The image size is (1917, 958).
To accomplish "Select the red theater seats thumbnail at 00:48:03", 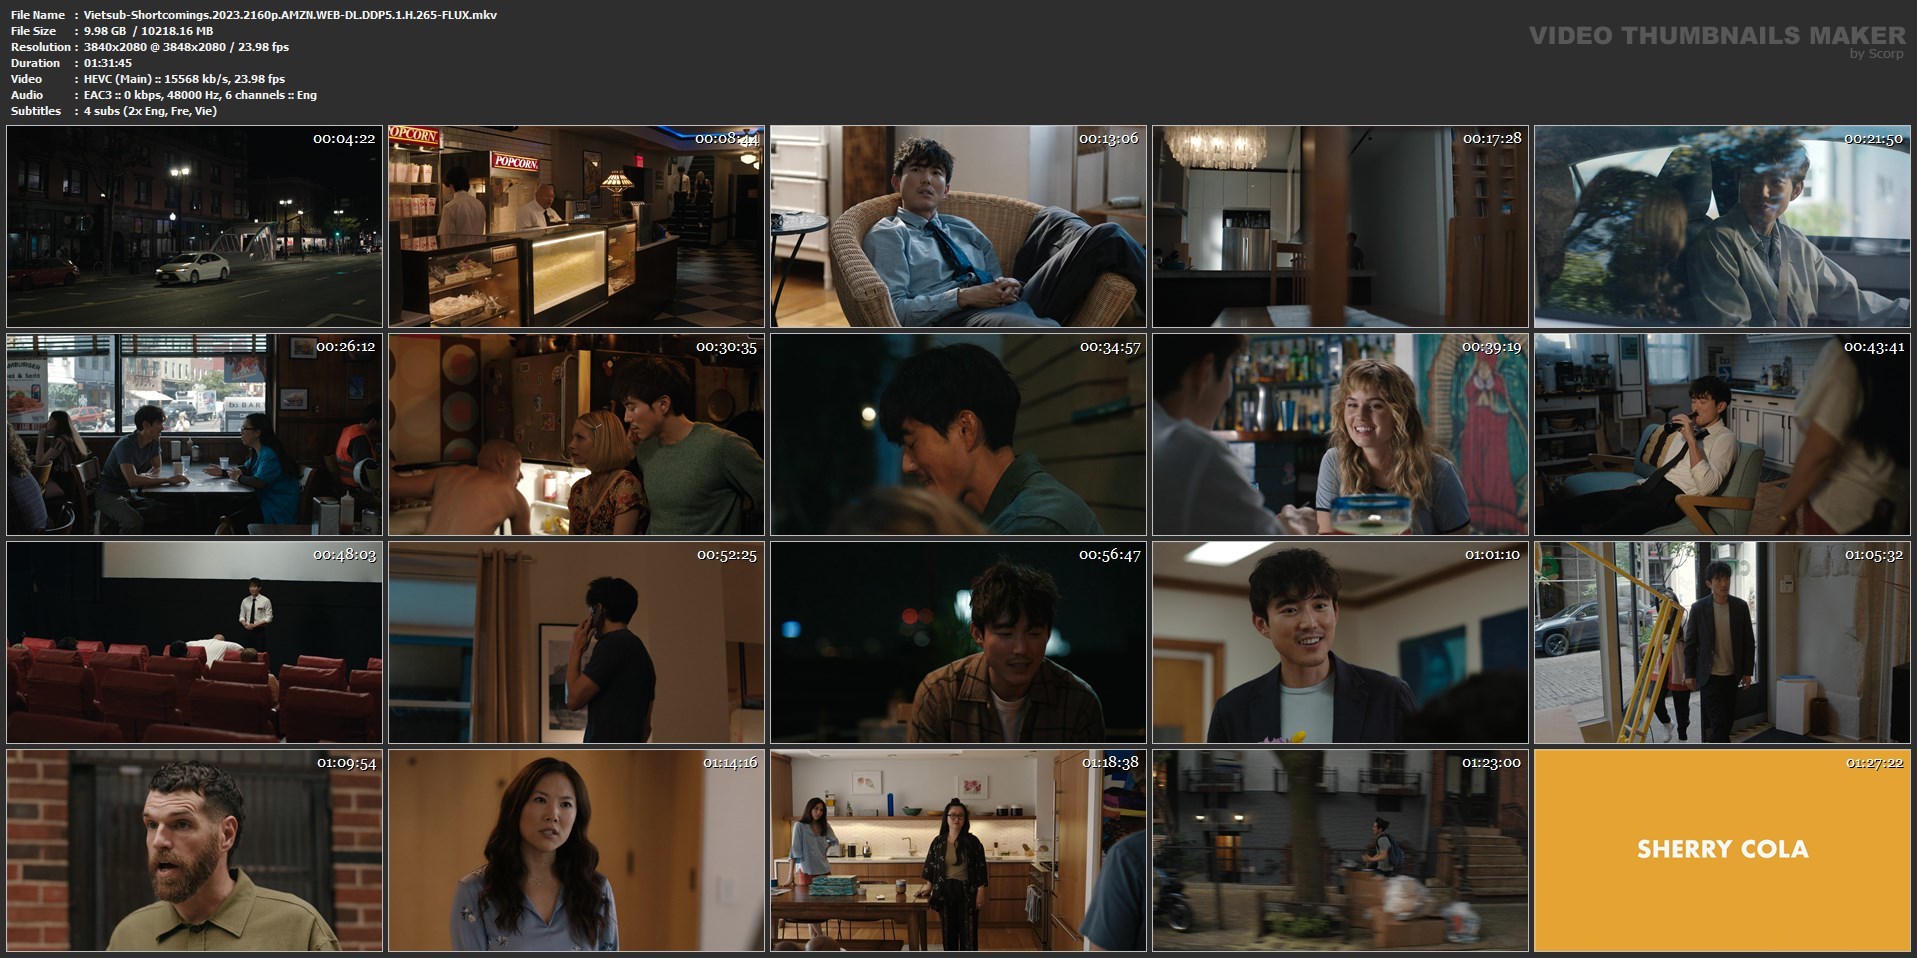I will pos(194,643).
